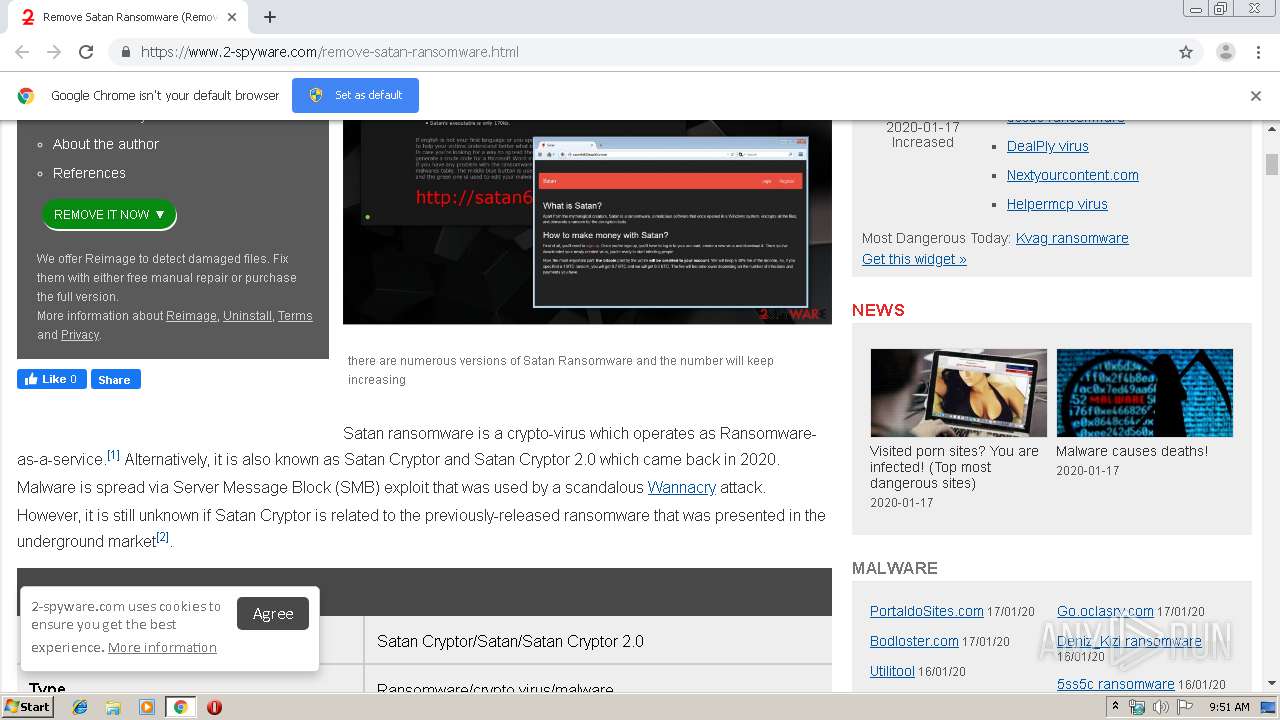Open Windows Media Player from taskbar
1280x720 pixels.
pyautogui.click(x=147, y=707)
